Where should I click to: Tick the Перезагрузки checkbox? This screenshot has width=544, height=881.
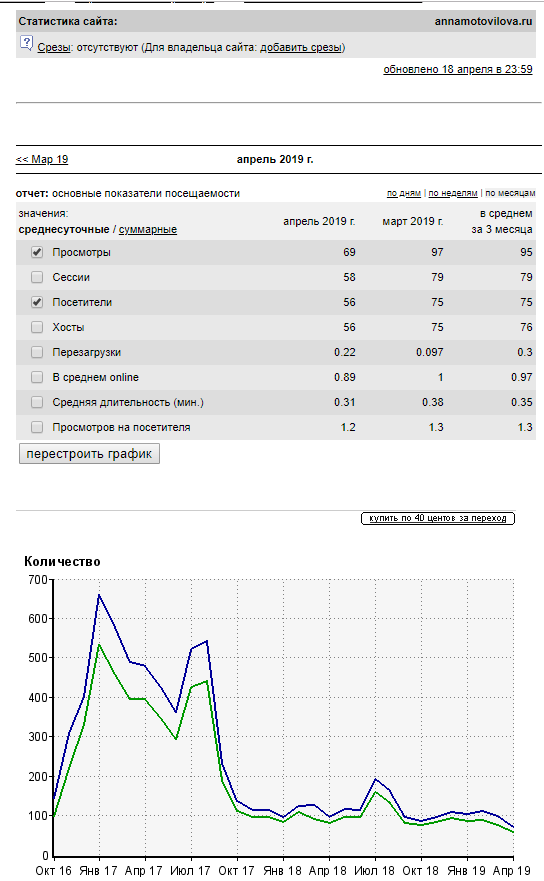pyautogui.click(x=37, y=352)
